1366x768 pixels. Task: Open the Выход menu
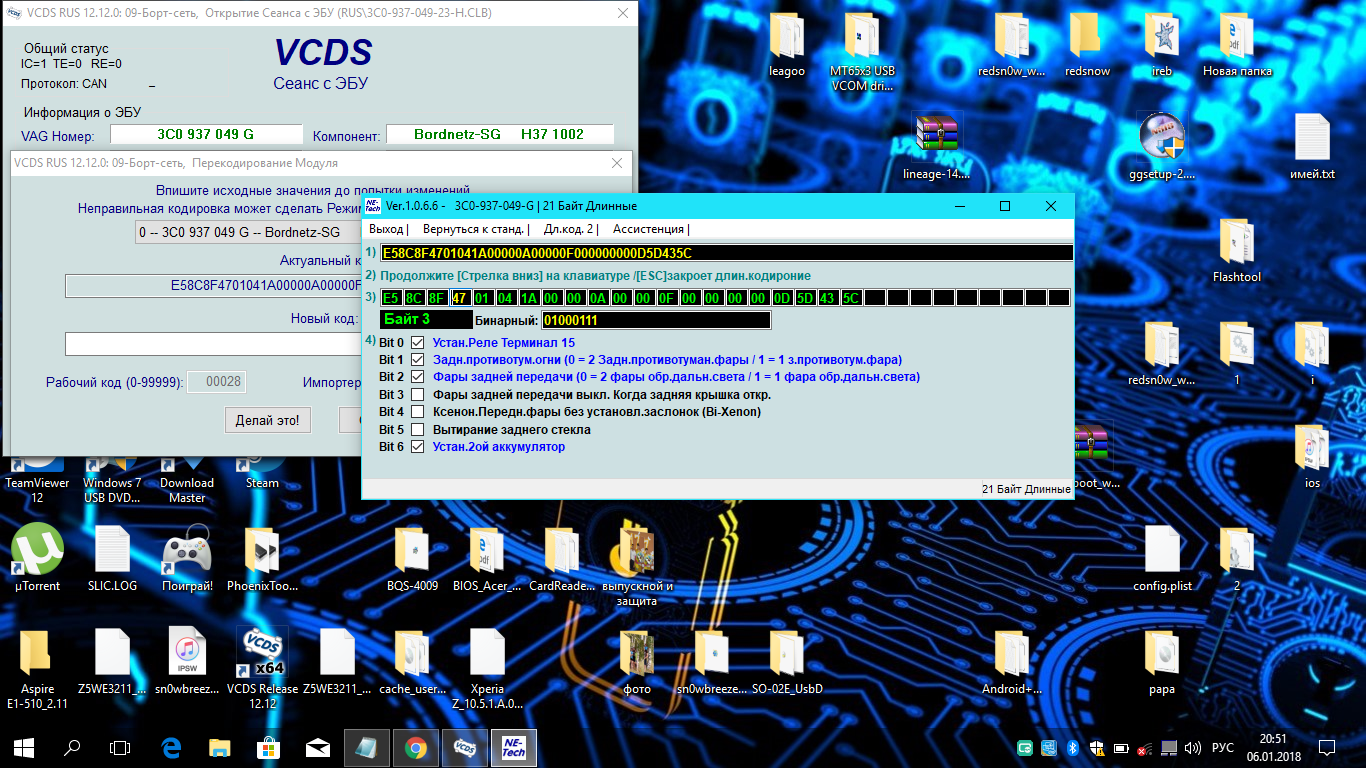click(x=387, y=229)
